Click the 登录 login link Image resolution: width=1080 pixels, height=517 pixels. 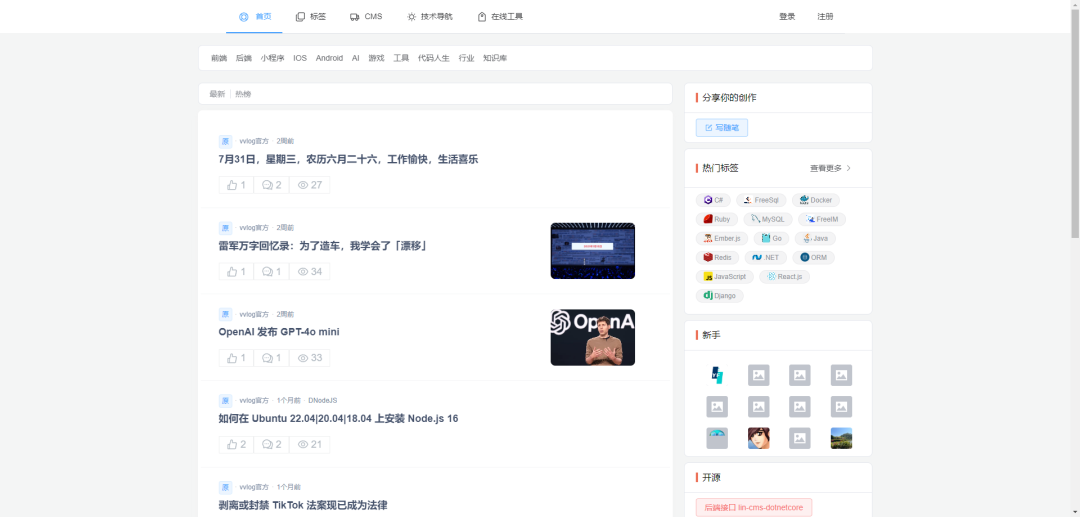pyautogui.click(x=787, y=17)
